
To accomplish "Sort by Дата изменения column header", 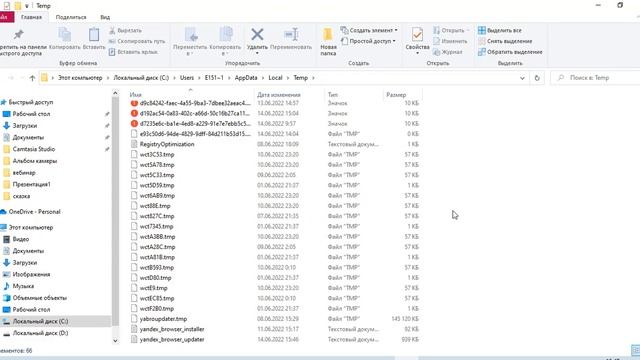I will 279,95.
